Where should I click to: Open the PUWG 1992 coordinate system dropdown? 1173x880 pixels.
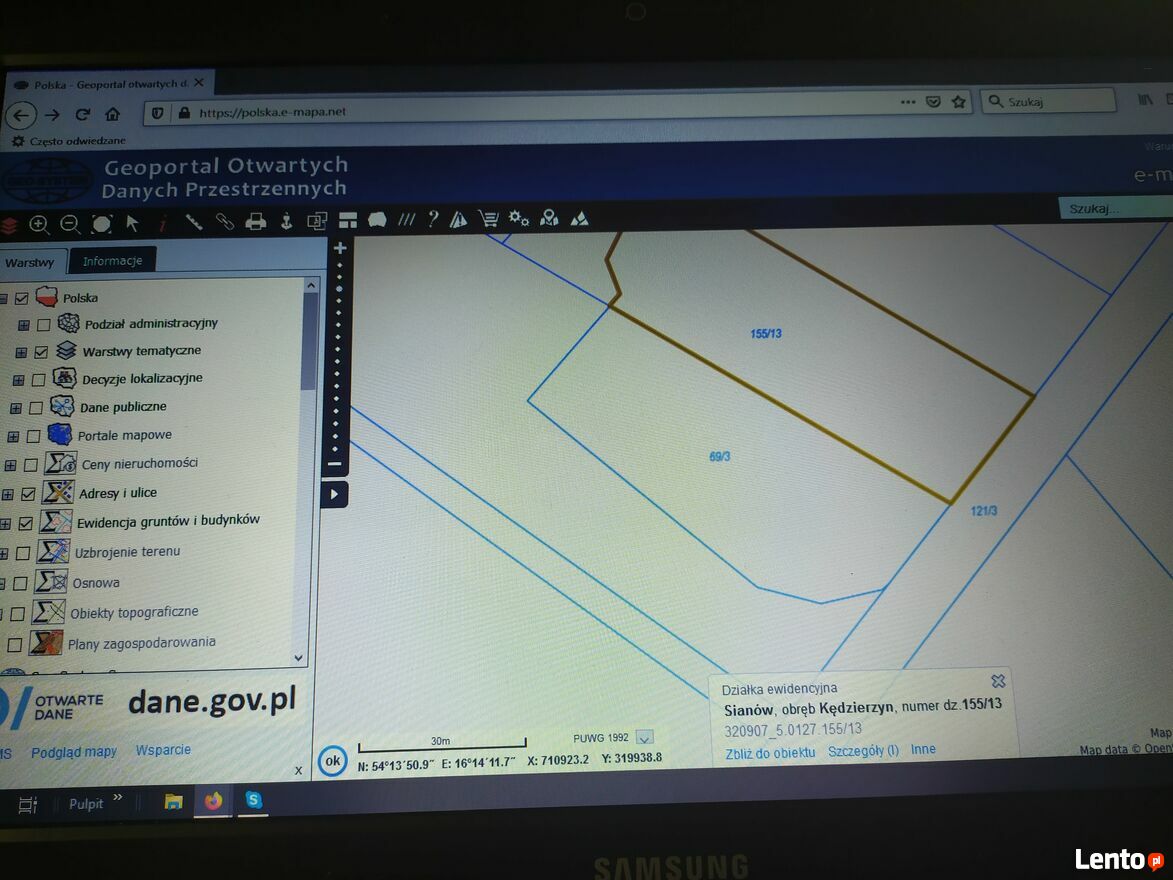coord(645,738)
